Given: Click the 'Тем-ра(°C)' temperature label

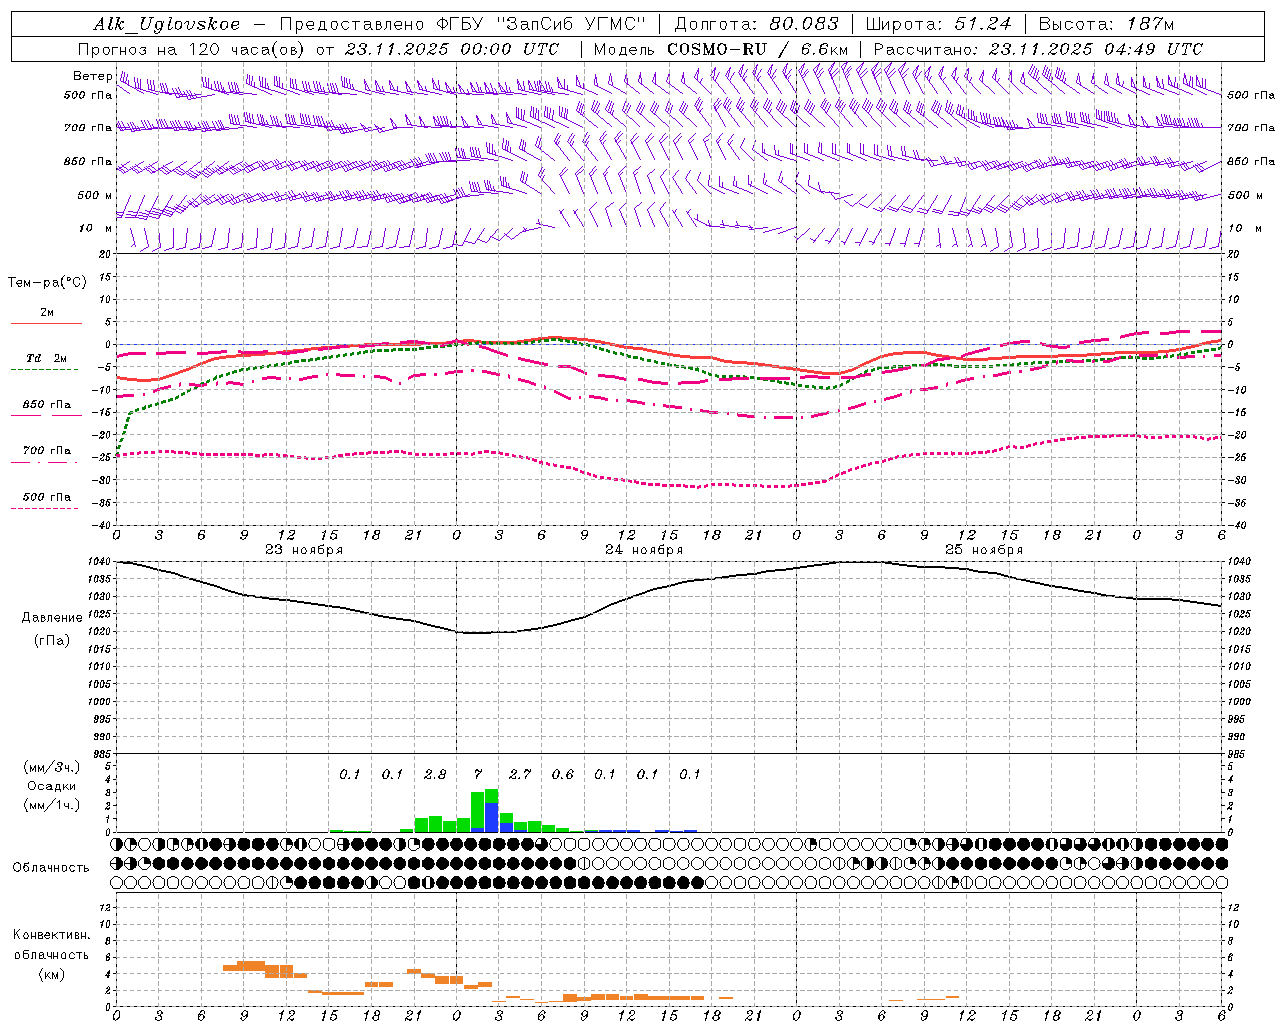Looking at the screenshot, I should click(x=47, y=283).
